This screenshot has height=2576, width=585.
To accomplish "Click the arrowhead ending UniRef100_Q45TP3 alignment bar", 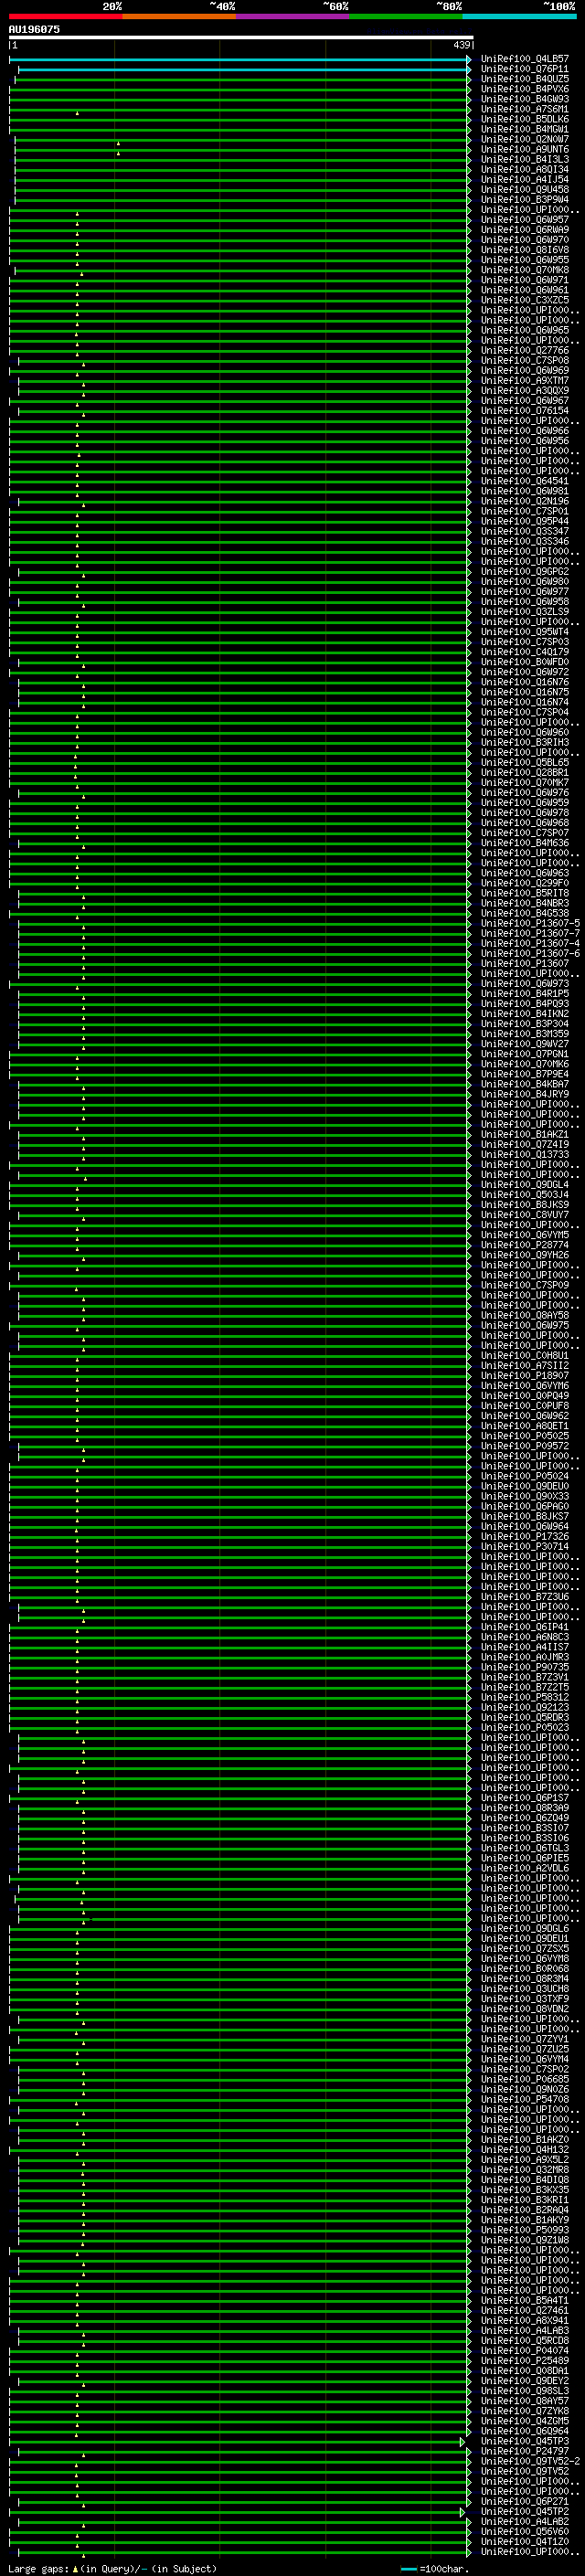I will coord(463,2442).
